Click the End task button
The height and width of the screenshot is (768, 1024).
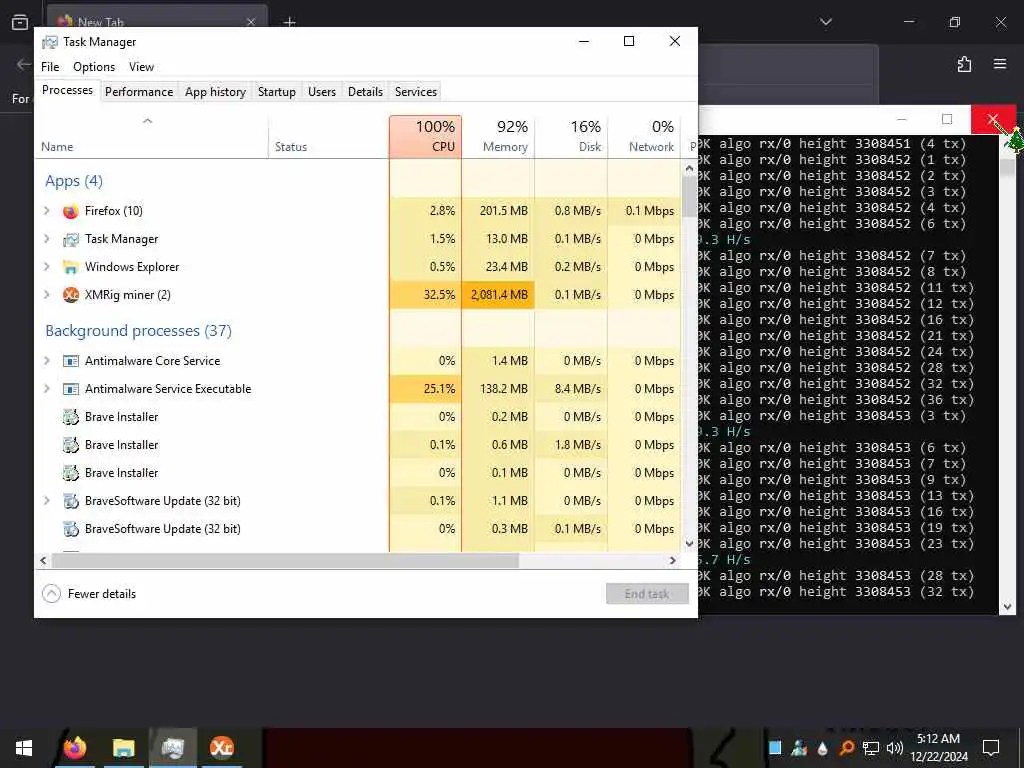tap(647, 594)
